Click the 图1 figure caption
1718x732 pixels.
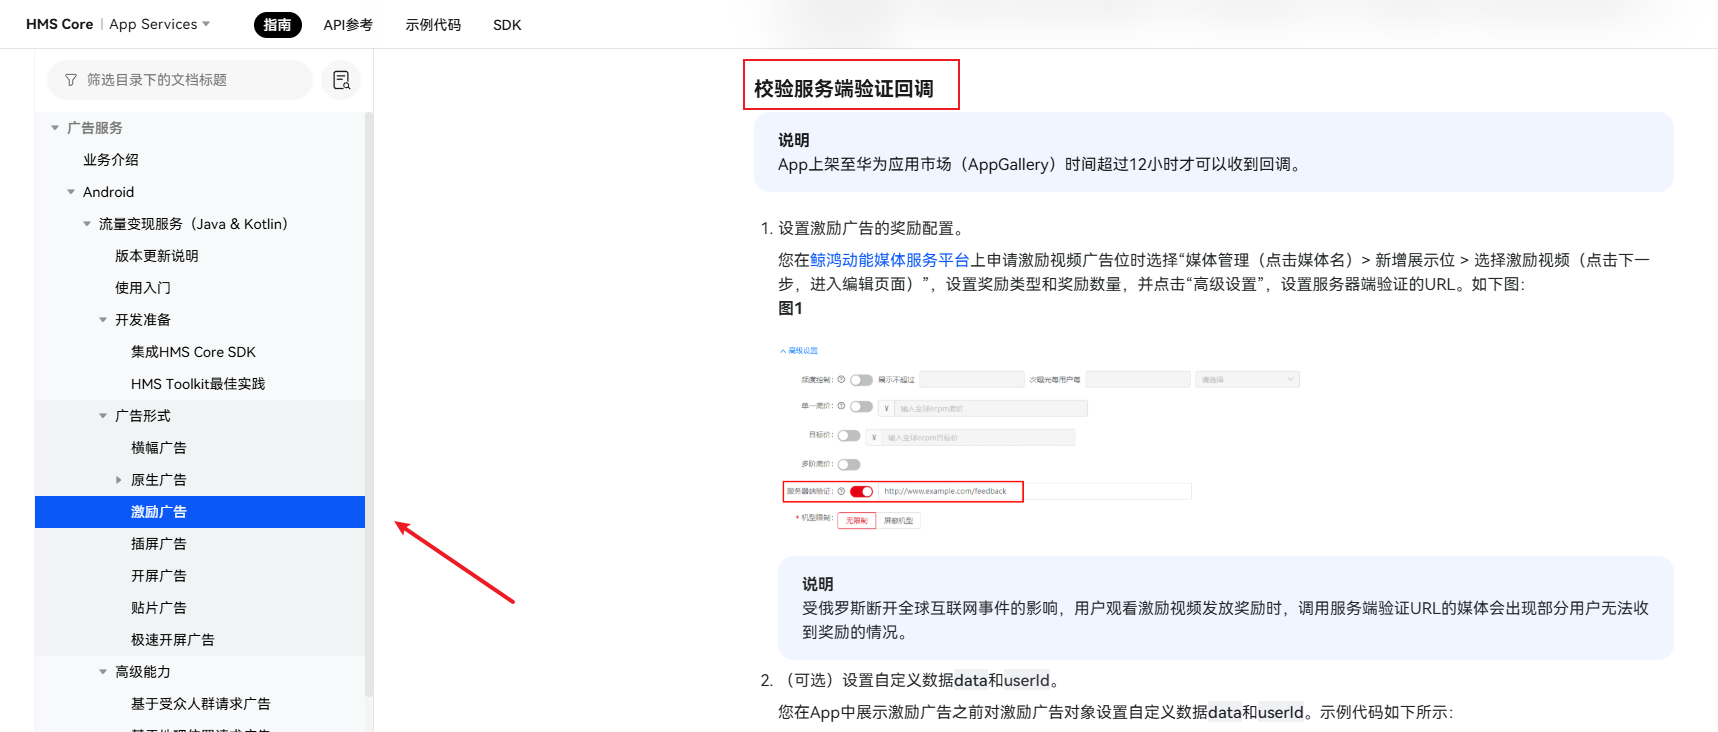[x=790, y=308]
